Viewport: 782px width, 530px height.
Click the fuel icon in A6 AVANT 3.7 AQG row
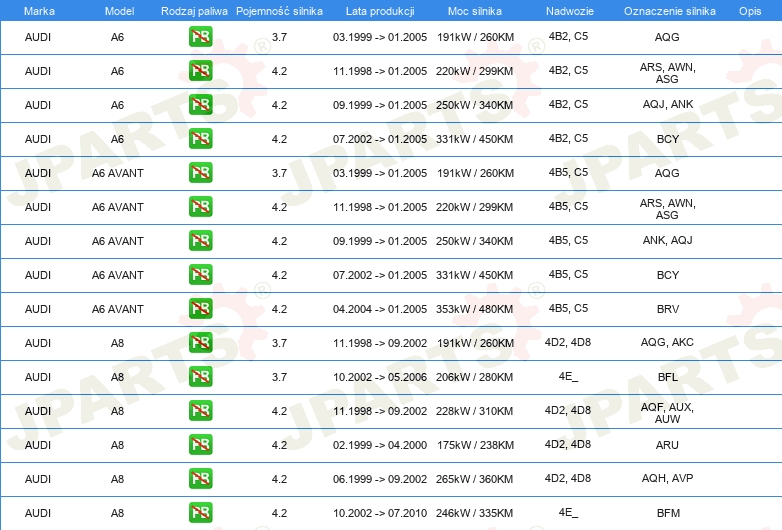[x=200, y=173]
